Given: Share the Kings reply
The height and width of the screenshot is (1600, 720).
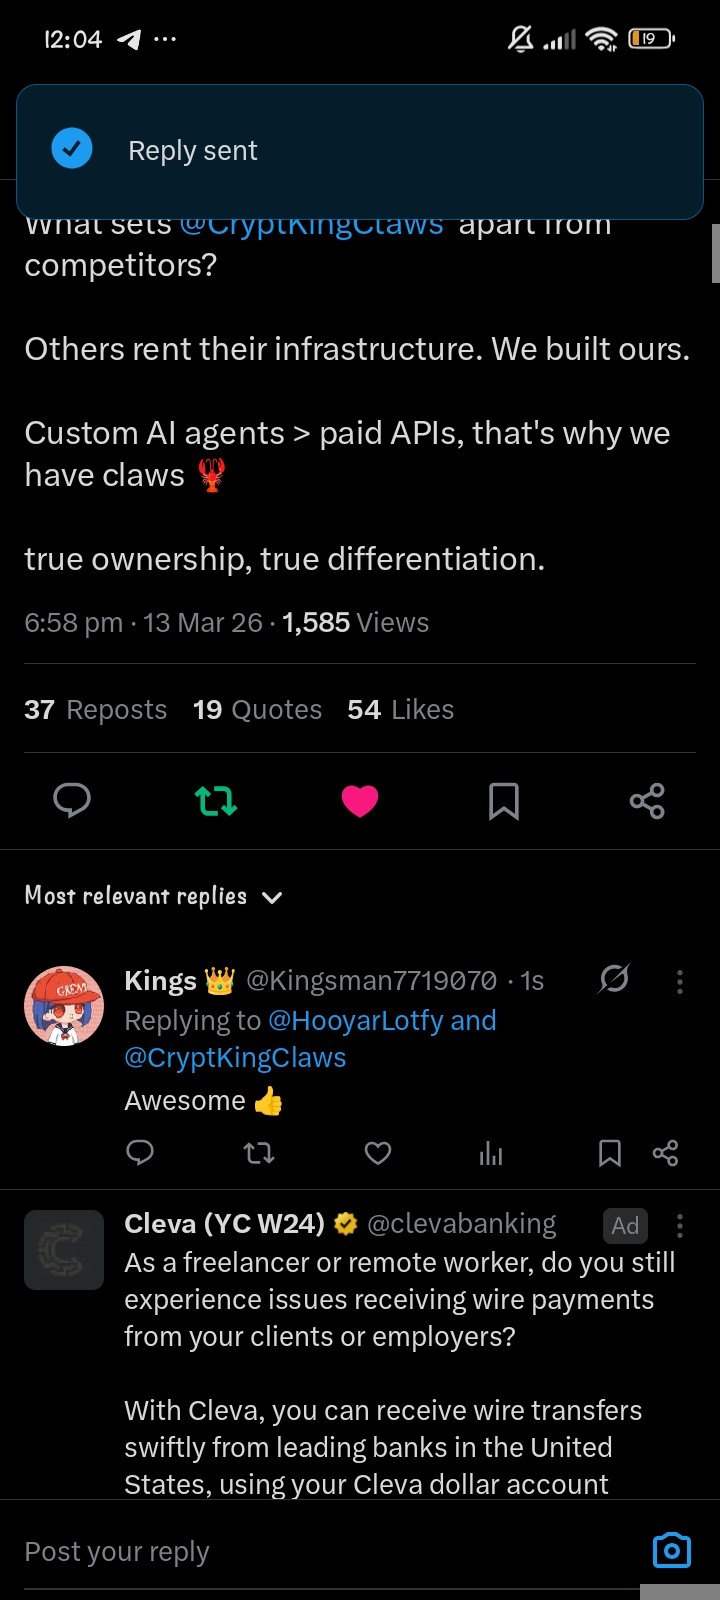Looking at the screenshot, I should click(x=665, y=1153).
